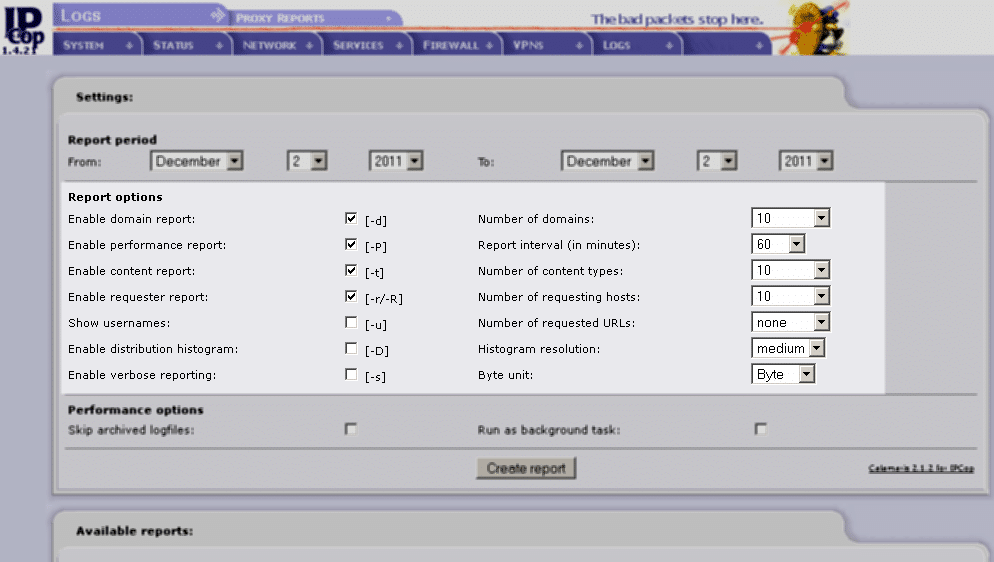
Task: Check Skip archived logfiles option
Action: [x=351, y=429]
